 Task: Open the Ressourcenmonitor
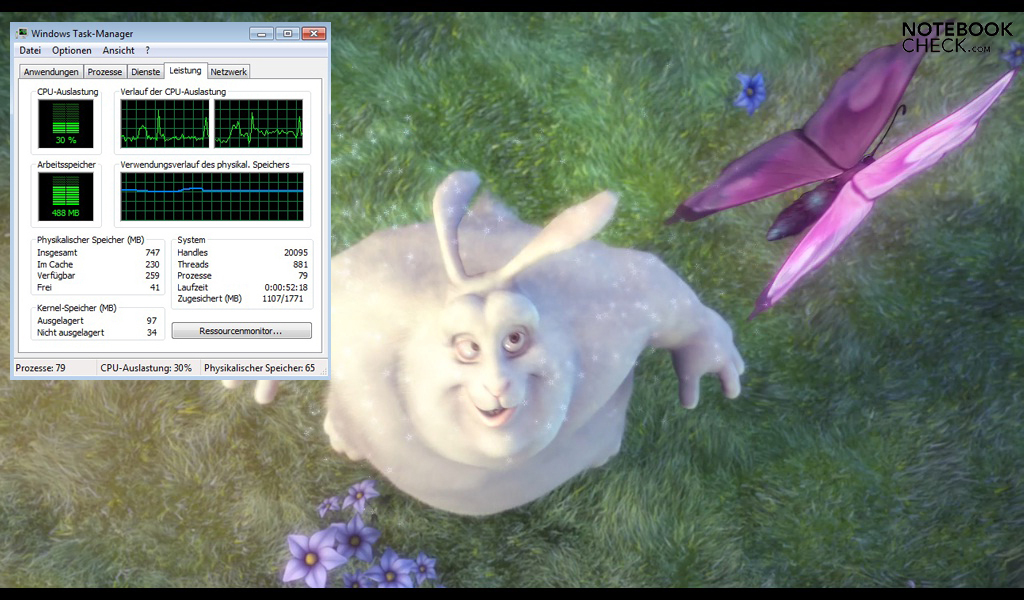tap(242, 331)
